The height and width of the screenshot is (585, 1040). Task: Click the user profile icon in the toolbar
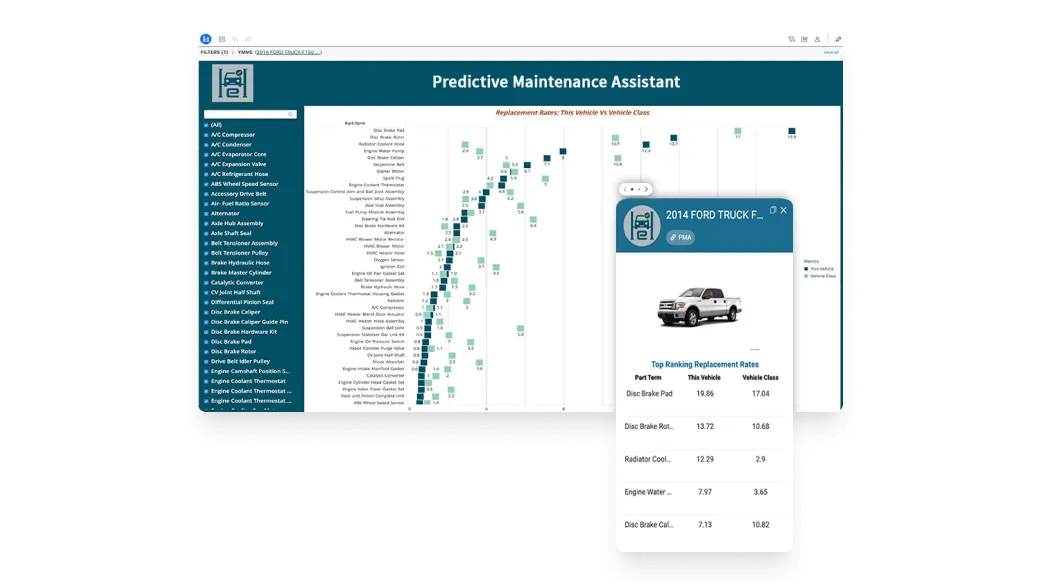tap(817, 39)
